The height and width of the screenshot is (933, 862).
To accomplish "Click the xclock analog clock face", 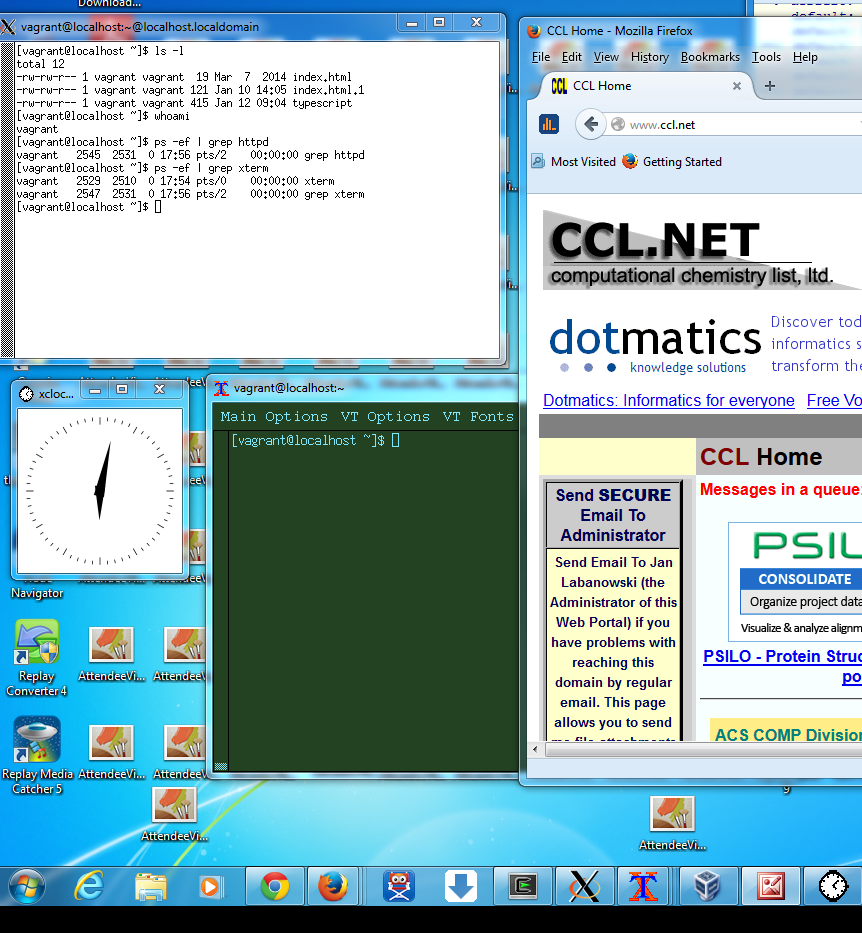I will coord(100,489).
